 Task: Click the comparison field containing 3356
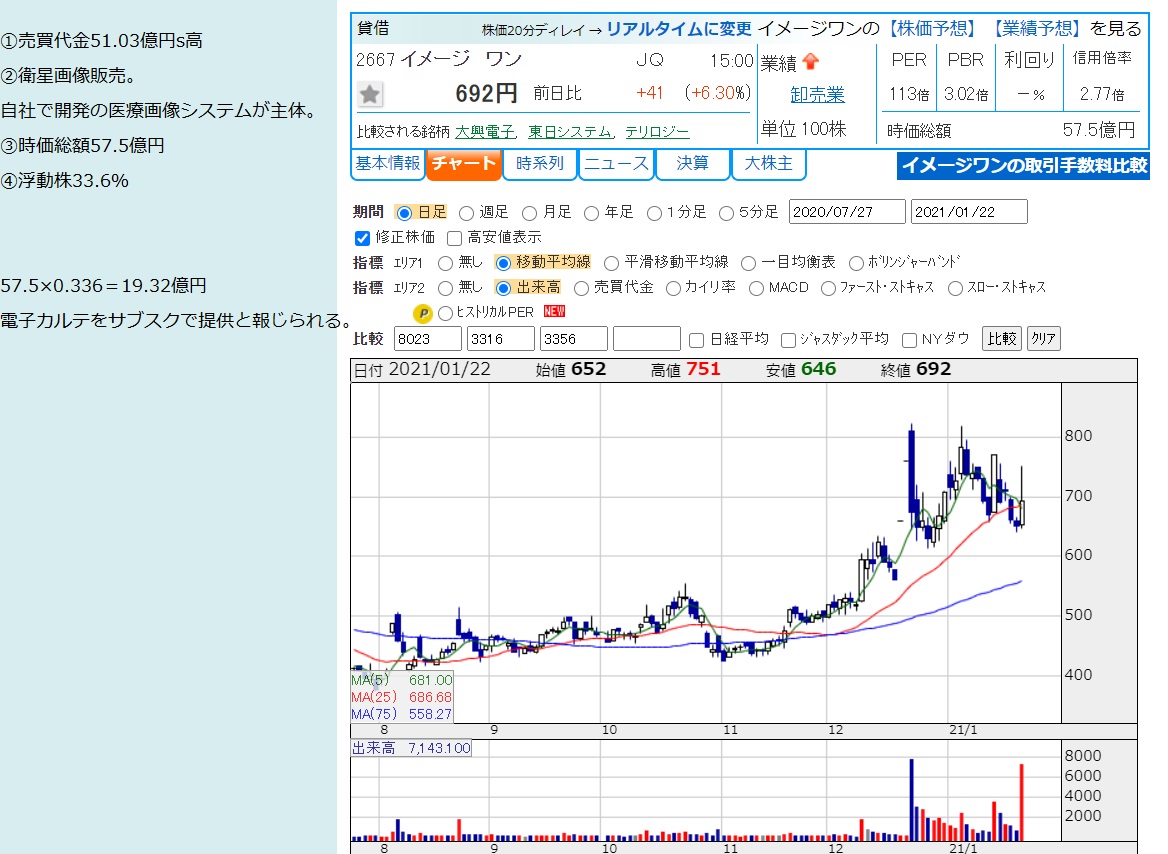tap(574, 339)
